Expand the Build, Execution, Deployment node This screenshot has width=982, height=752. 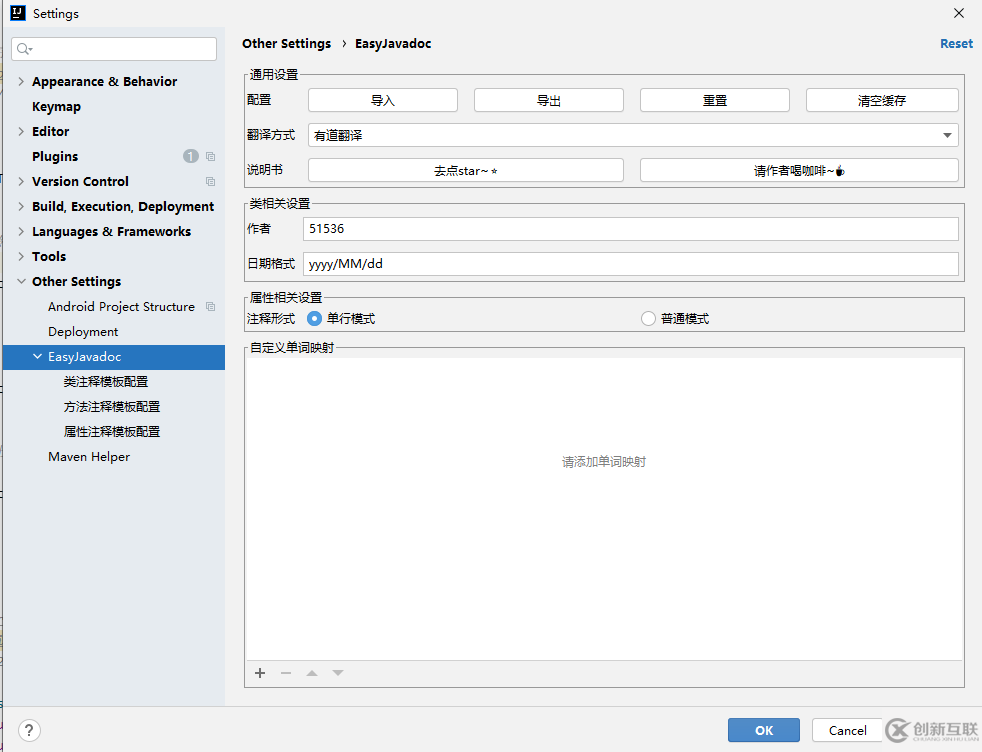point(21,207)
